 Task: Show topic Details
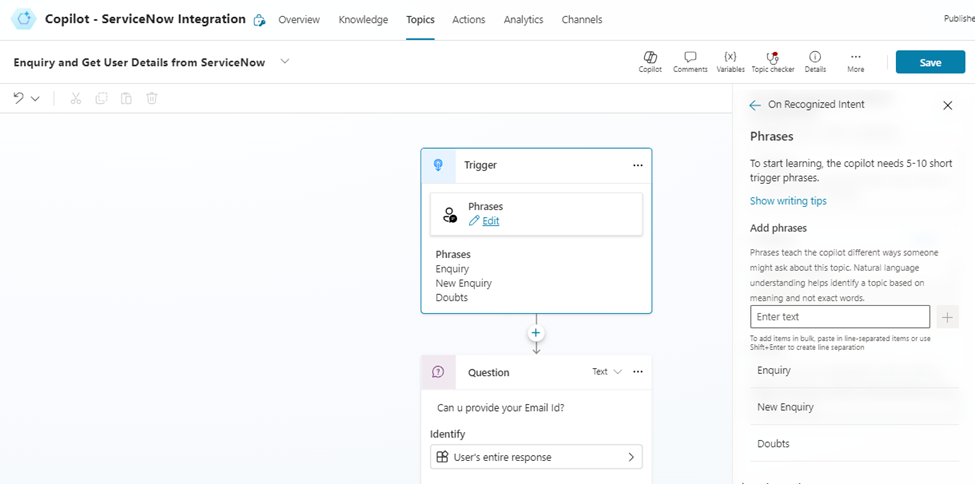click(x=815, y=58)
